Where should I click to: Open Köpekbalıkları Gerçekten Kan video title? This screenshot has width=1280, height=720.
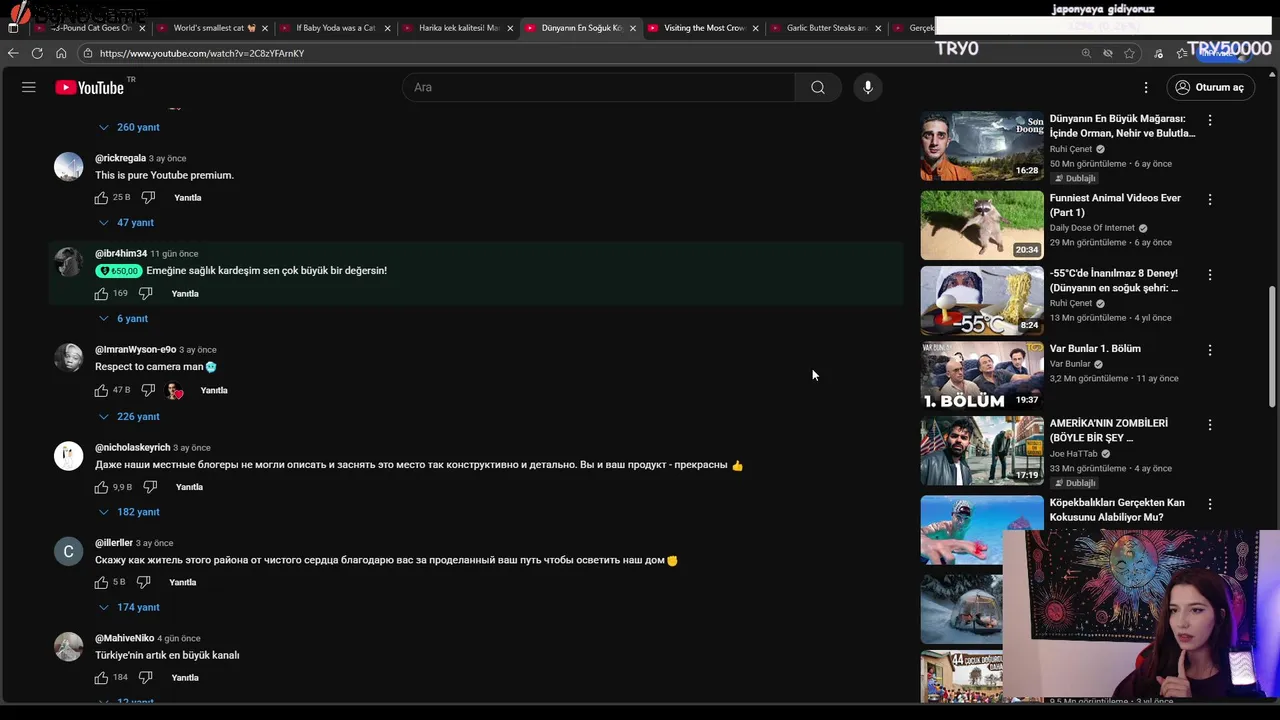click(x=1117, y=510)
